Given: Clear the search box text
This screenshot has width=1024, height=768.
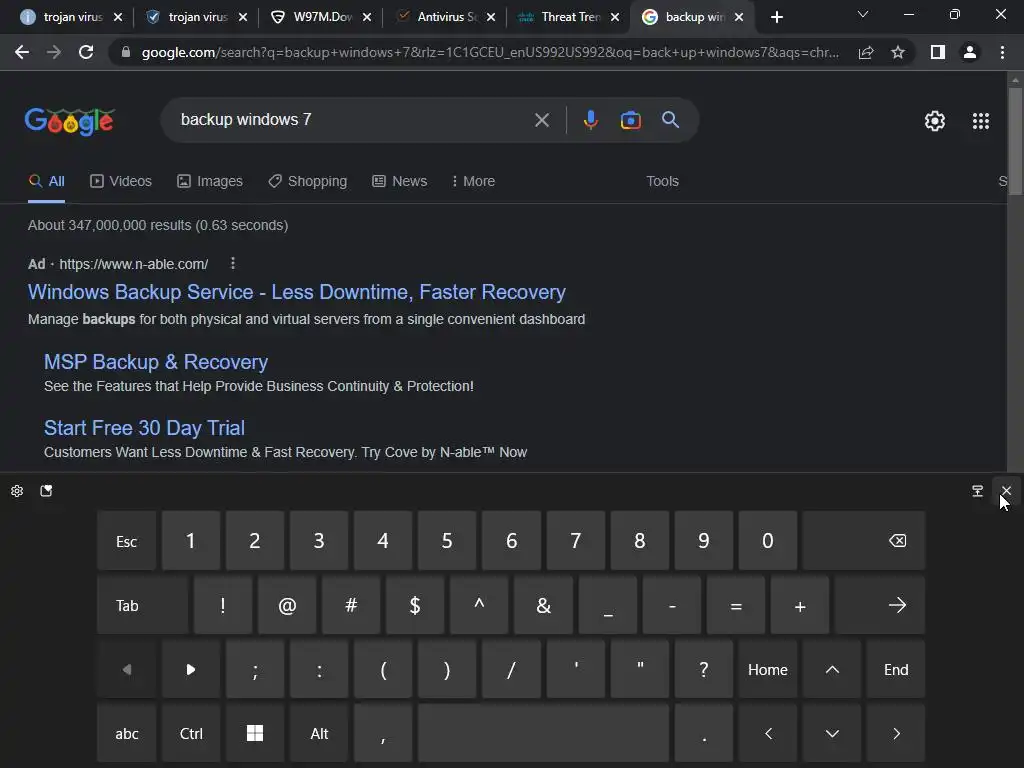Looking at the screenshot, I should [x=541, y=120].
